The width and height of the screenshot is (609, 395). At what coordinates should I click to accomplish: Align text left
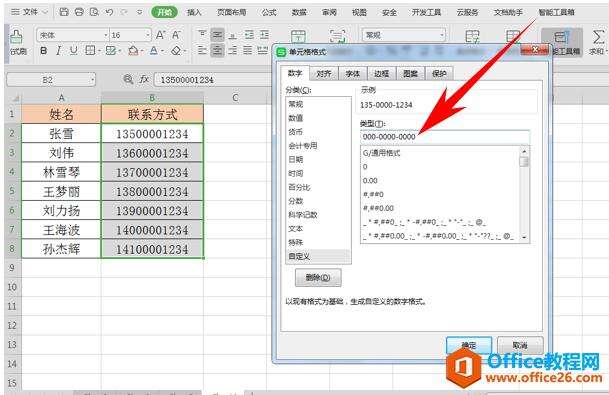pos(202,50)
